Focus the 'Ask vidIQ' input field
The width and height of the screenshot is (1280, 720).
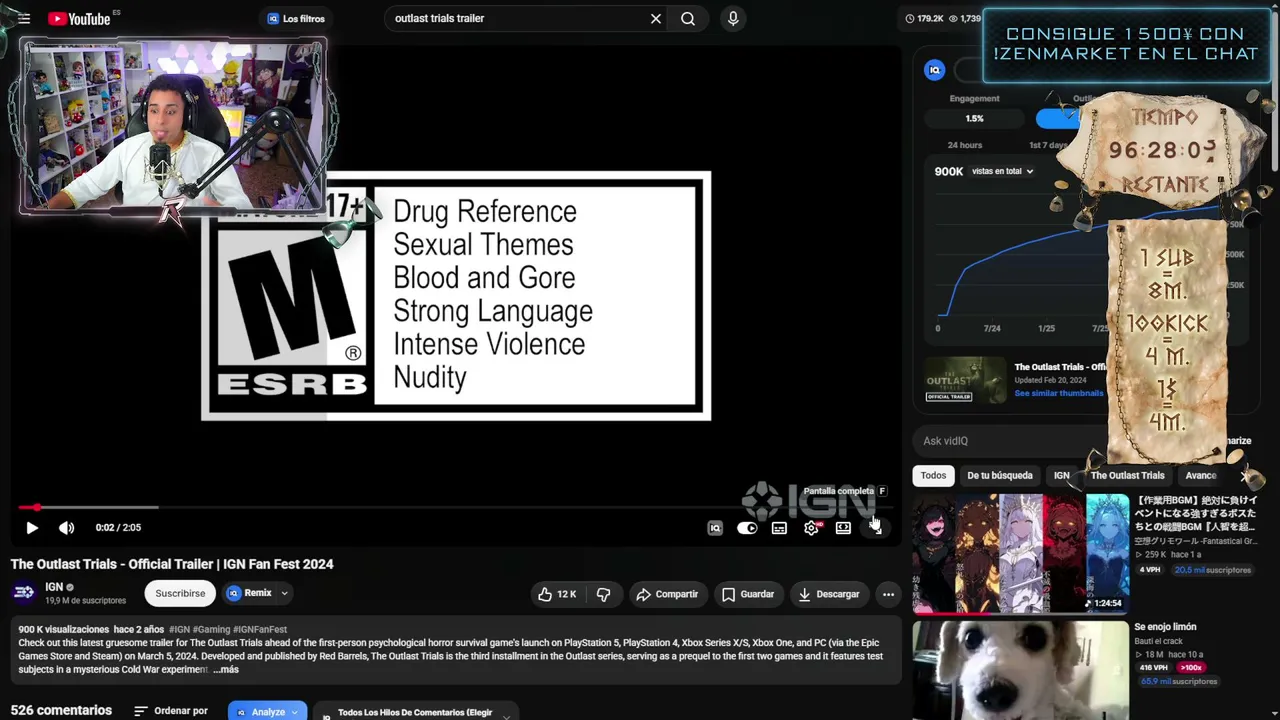[1010, 441]
